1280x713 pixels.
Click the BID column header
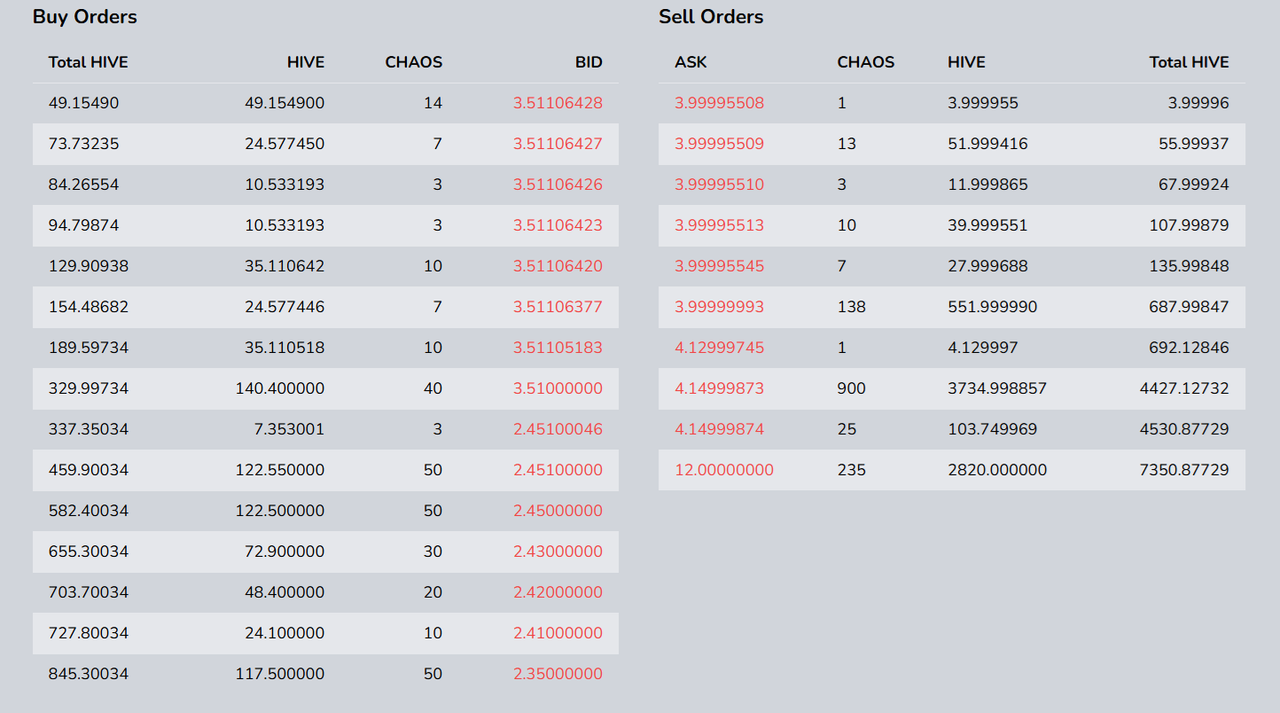point(588,62)
